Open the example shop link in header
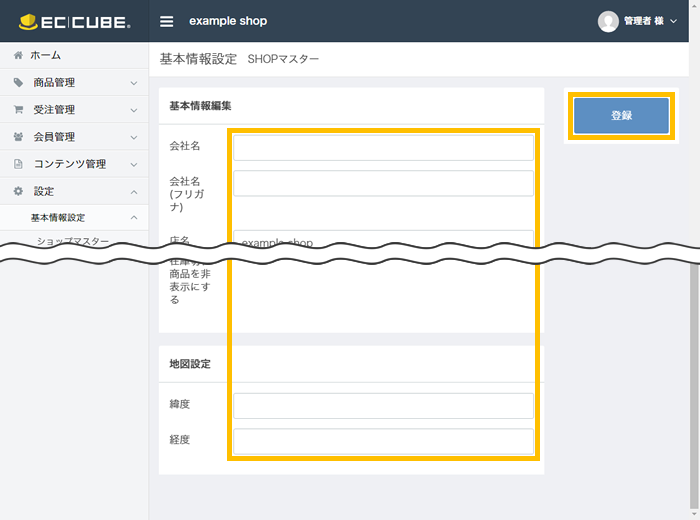The height and width of the screenshot is (520, 700). click(x=228, y=21)
